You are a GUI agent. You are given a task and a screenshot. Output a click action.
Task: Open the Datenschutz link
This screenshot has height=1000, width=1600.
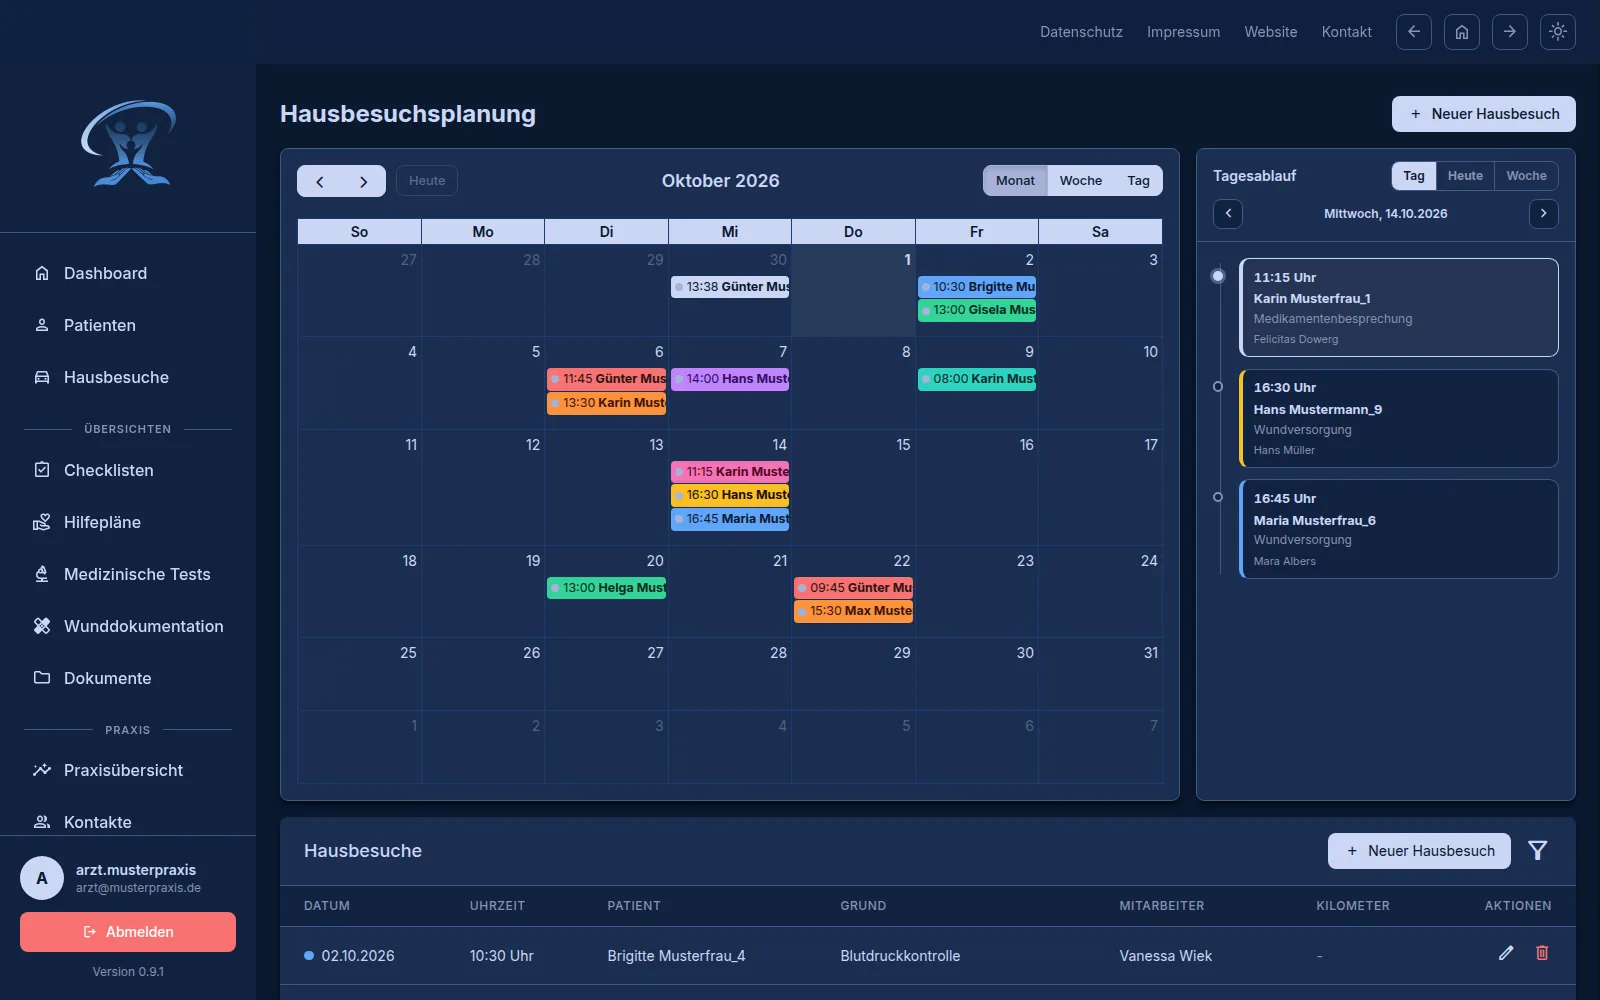coord(1081,32)
